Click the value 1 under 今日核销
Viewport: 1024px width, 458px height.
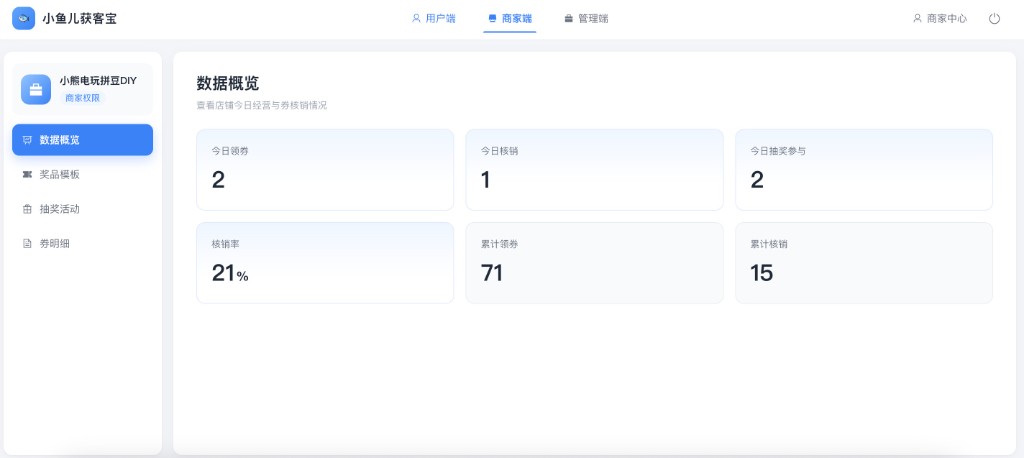pyautogui.click(x=485, y=180)
